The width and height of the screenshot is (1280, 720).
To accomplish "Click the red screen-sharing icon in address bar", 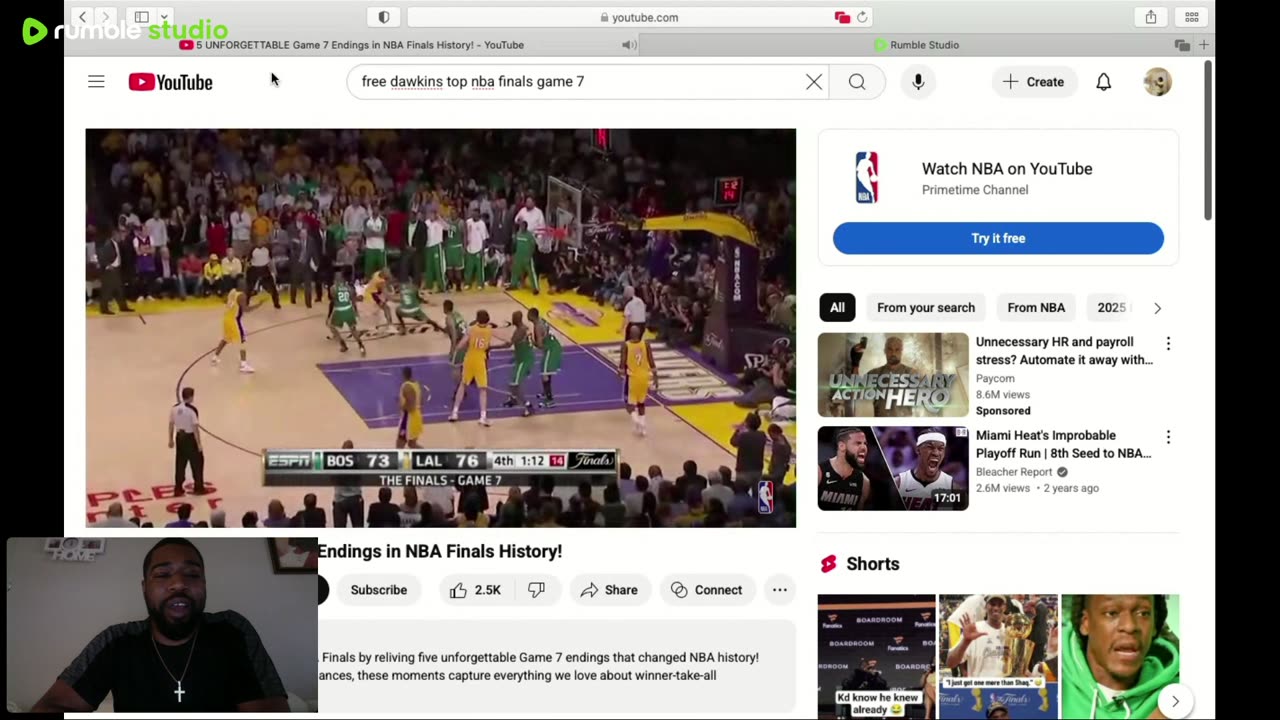I will tap(842, 17).
